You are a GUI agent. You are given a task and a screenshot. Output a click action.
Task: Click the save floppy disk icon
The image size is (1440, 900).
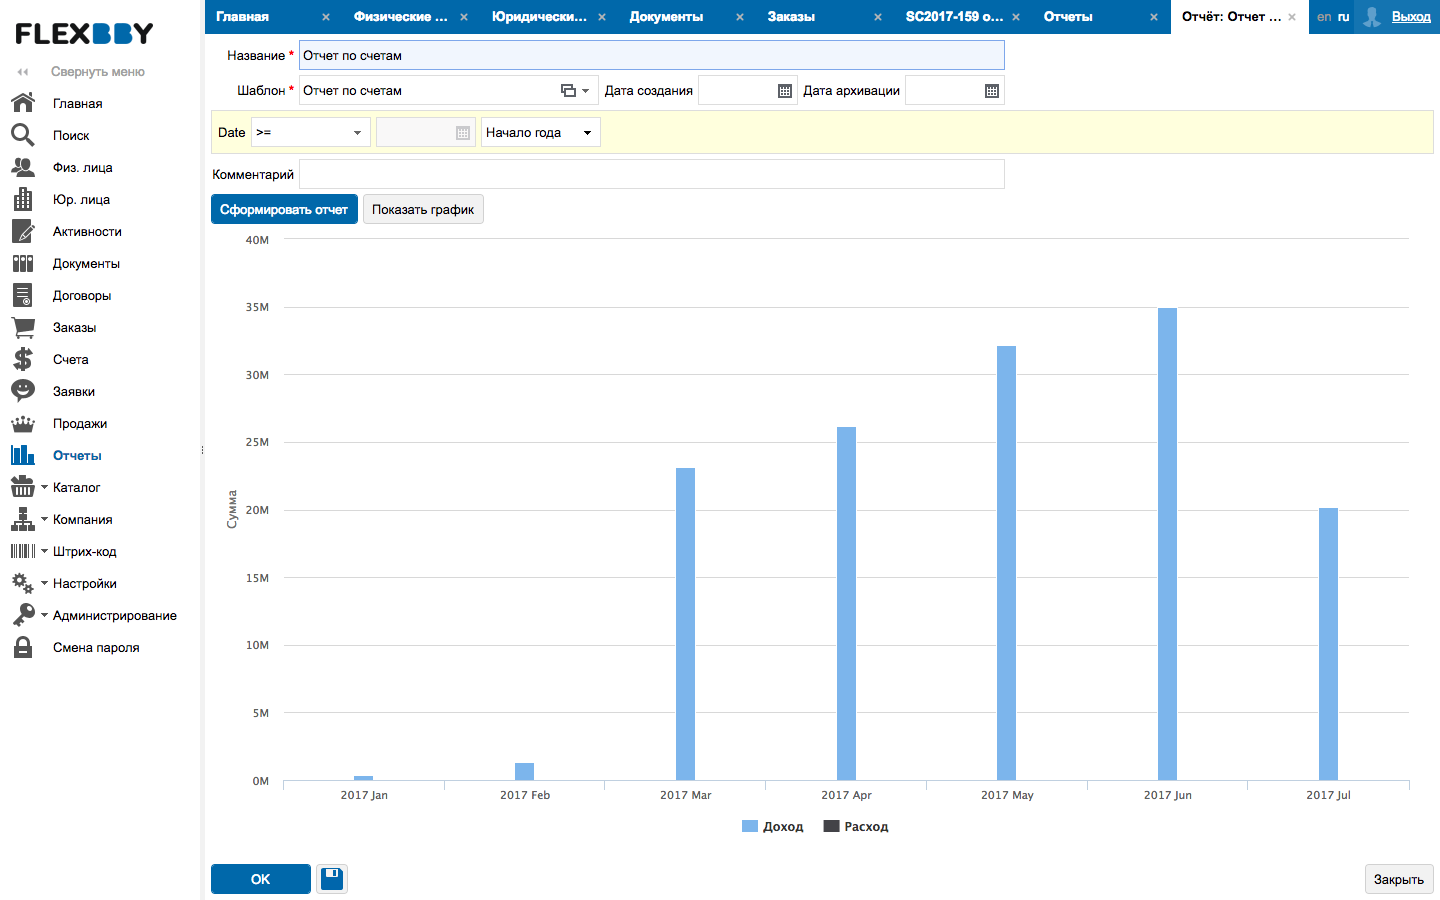pos(332,879)
